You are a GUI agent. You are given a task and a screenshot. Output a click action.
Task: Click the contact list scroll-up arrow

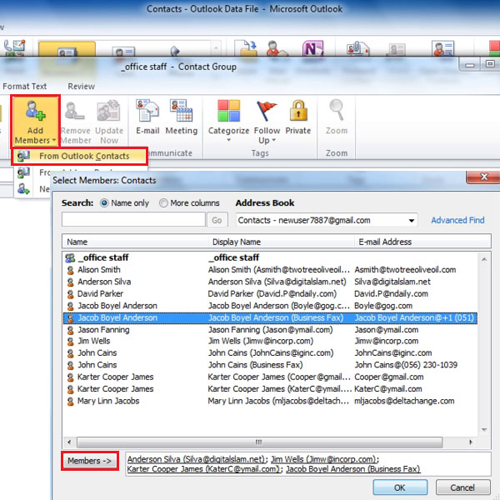(x=484, y=259)
